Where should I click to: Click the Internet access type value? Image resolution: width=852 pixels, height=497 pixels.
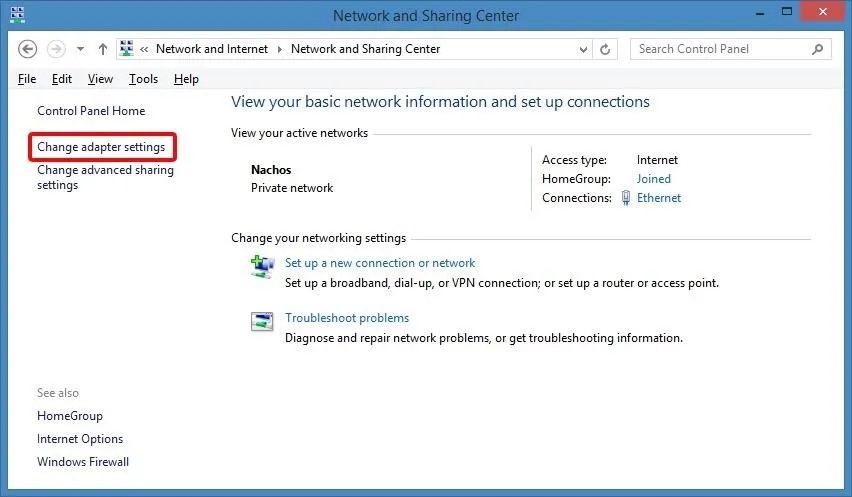657,160
